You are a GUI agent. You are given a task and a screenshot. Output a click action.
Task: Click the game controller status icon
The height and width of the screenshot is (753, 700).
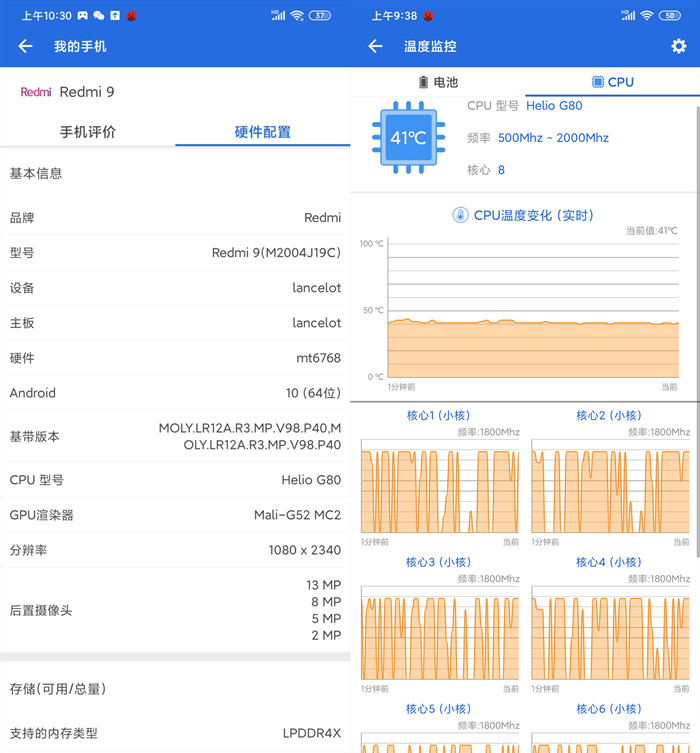pyautogui.click(x=83, y=15)
